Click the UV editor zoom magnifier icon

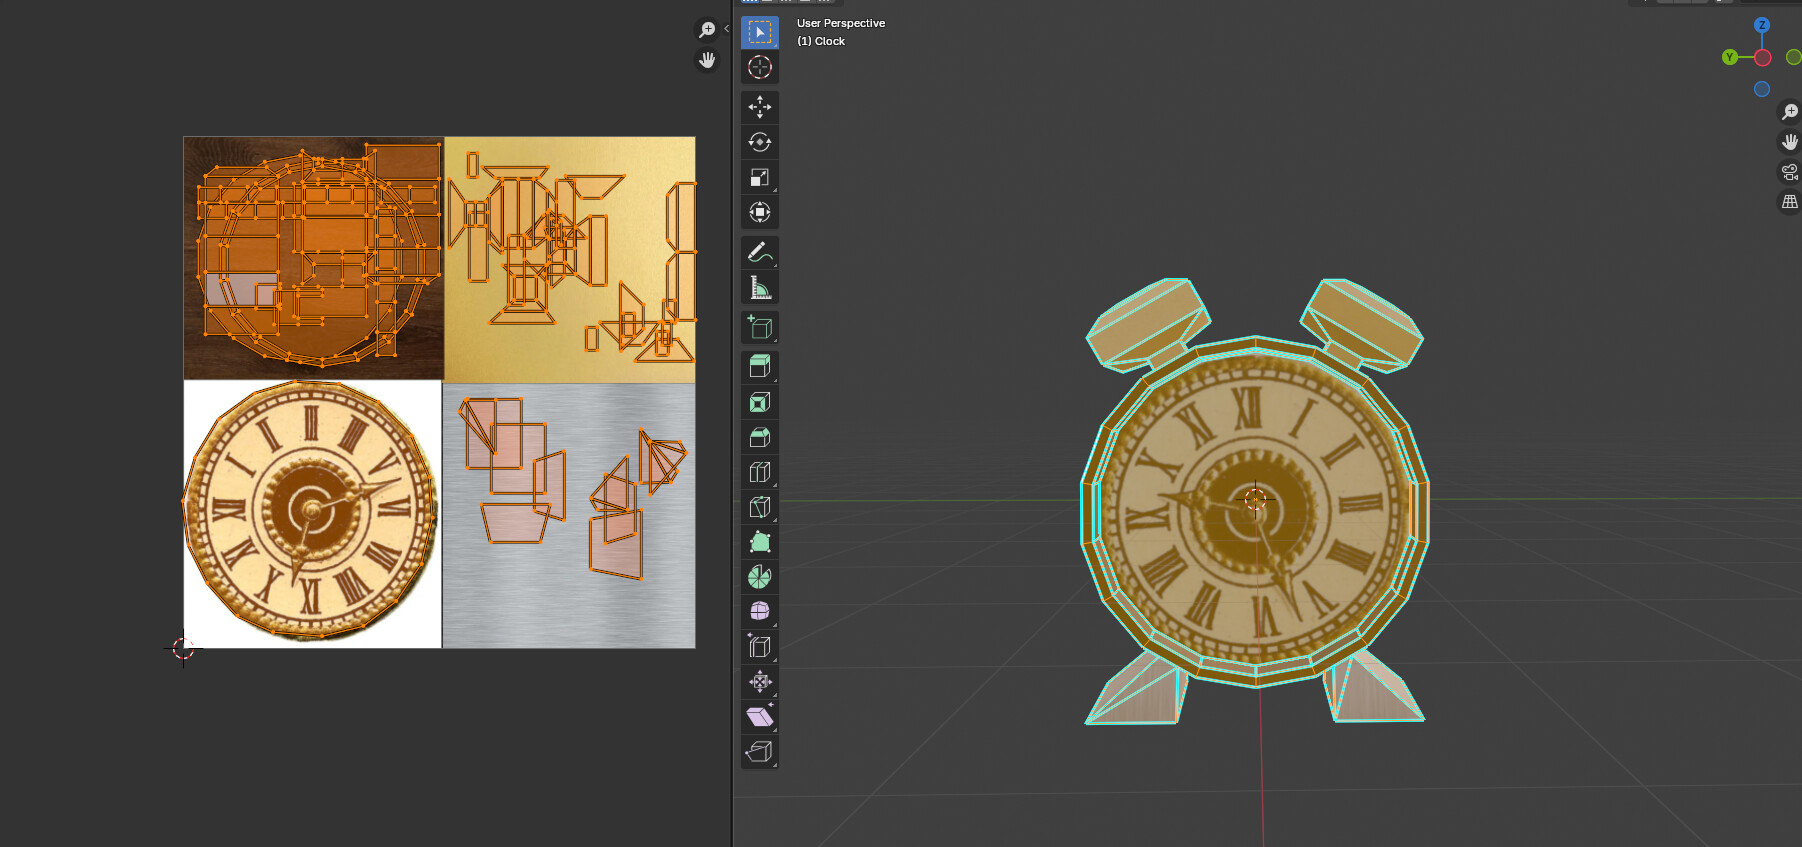pos(707,30)
